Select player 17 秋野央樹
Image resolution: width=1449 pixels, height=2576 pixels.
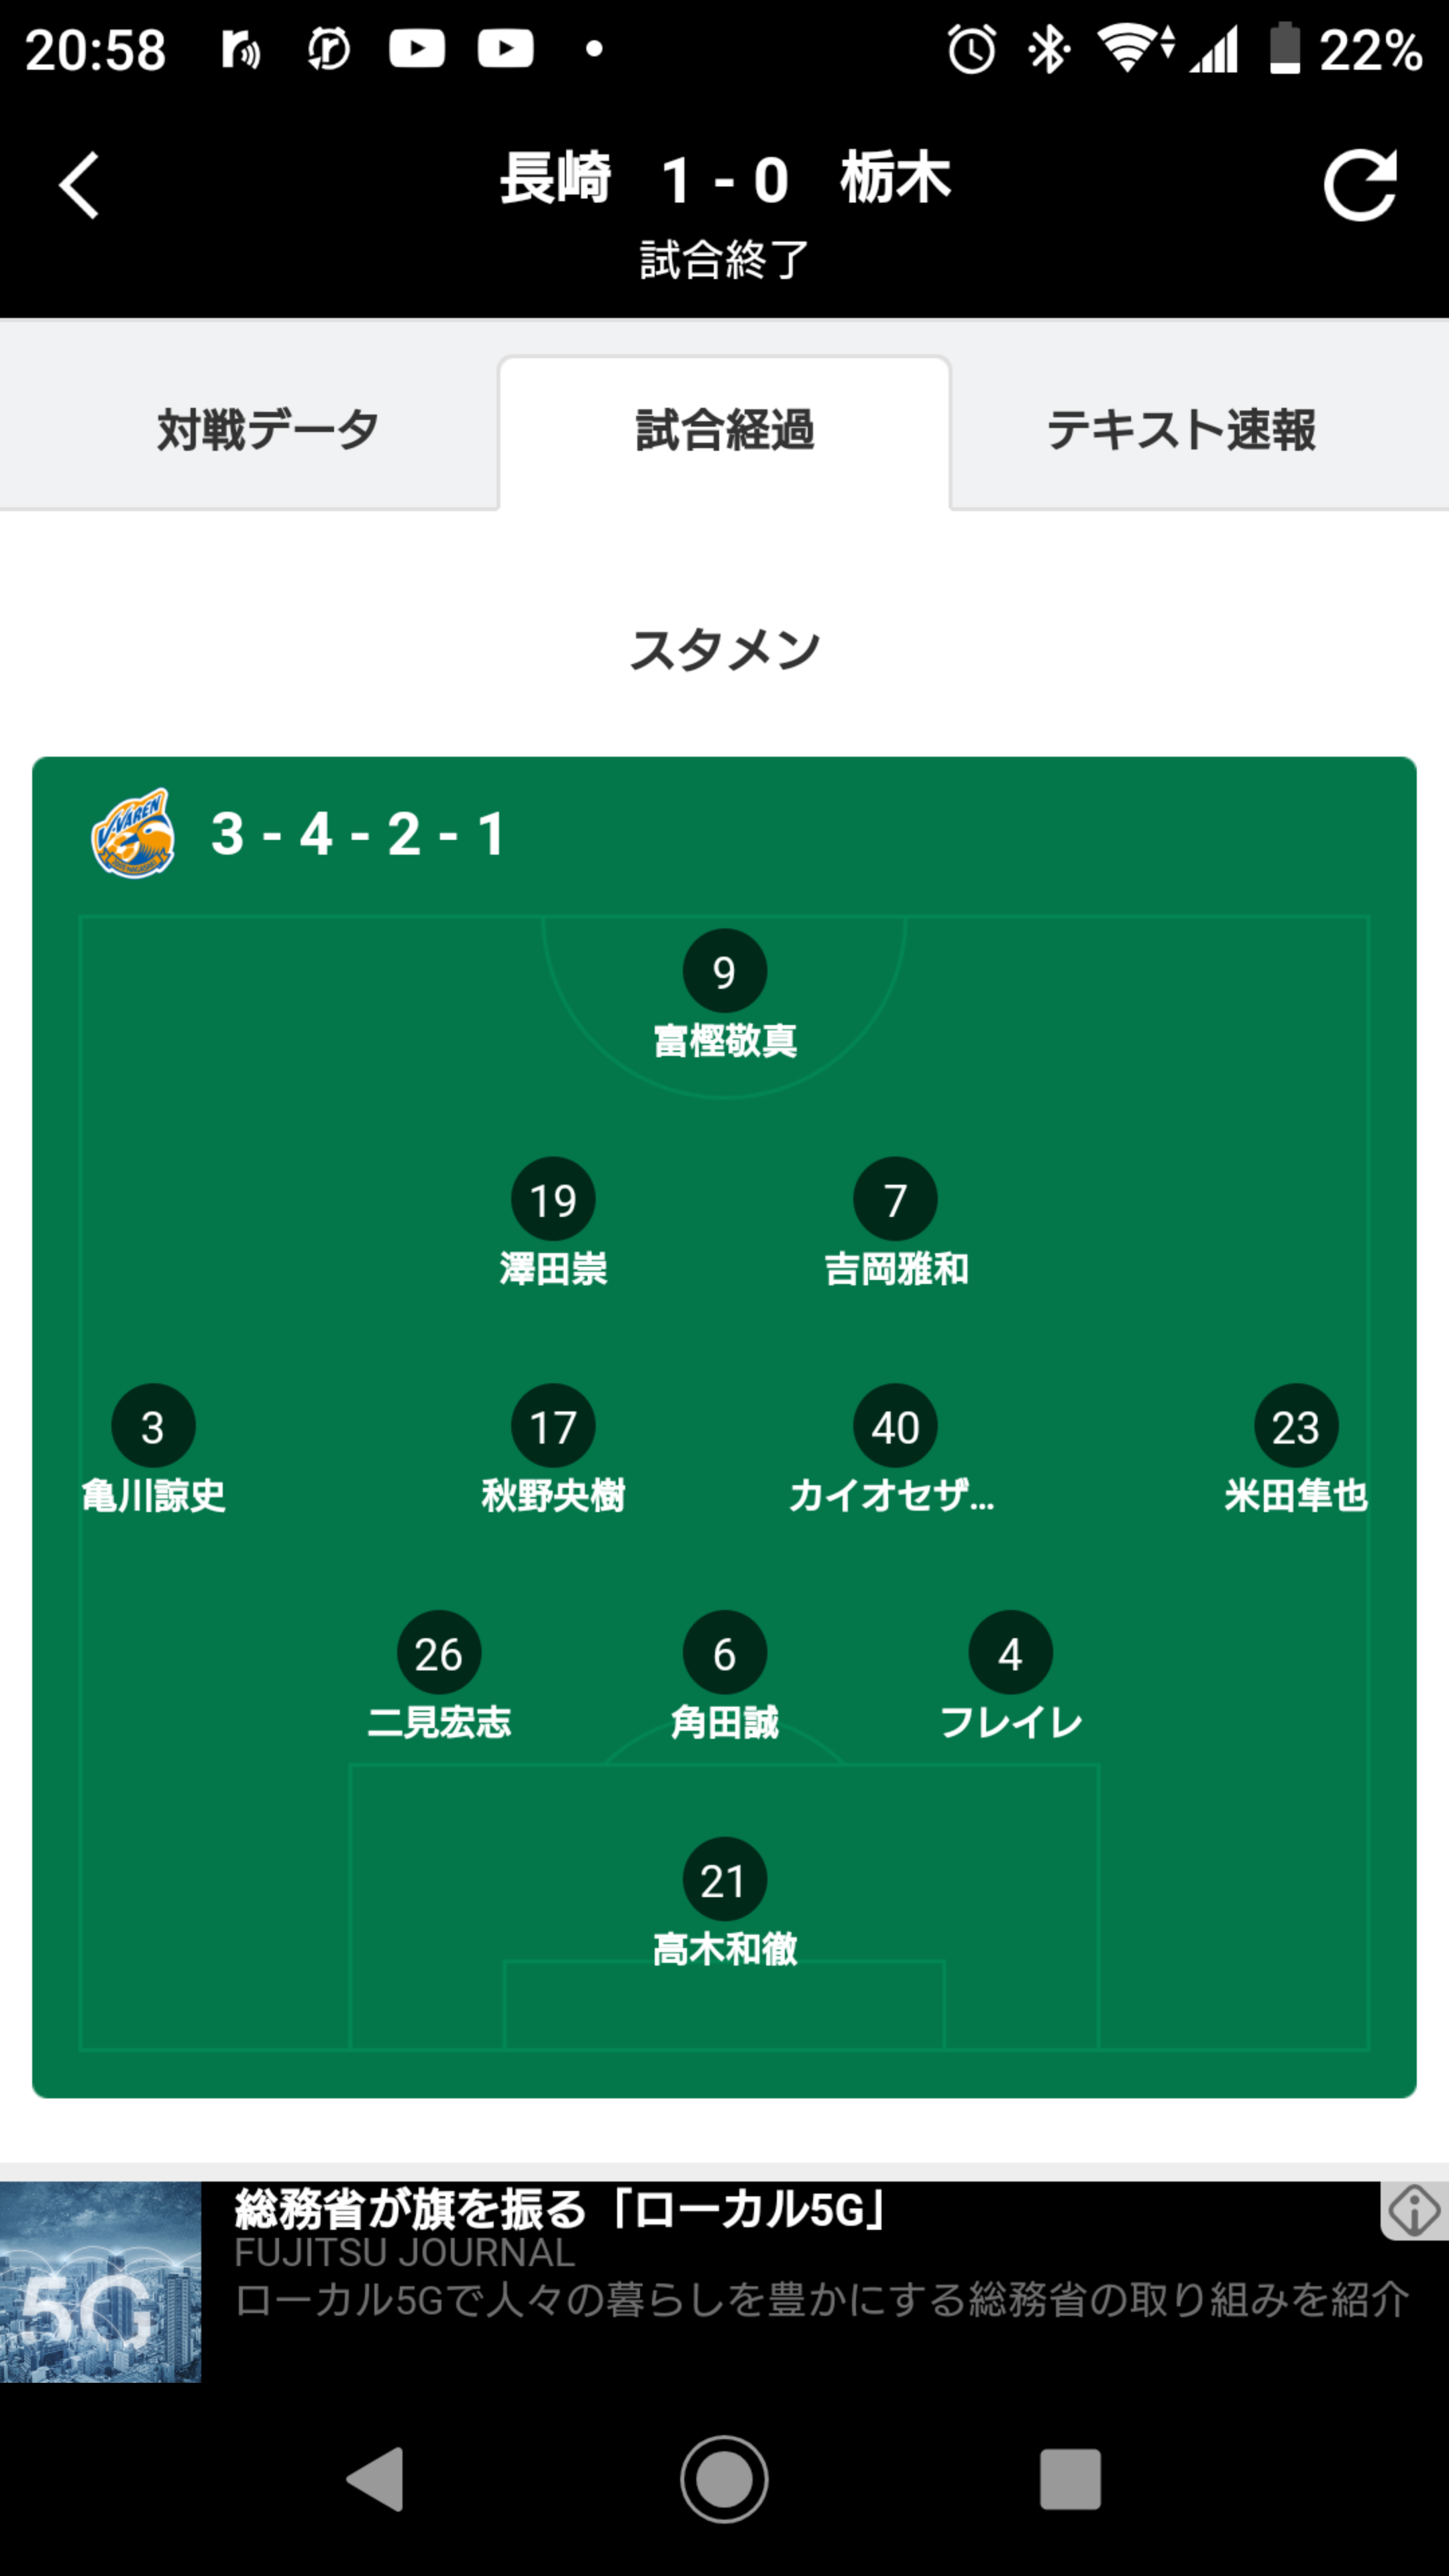click(553, 1426)
